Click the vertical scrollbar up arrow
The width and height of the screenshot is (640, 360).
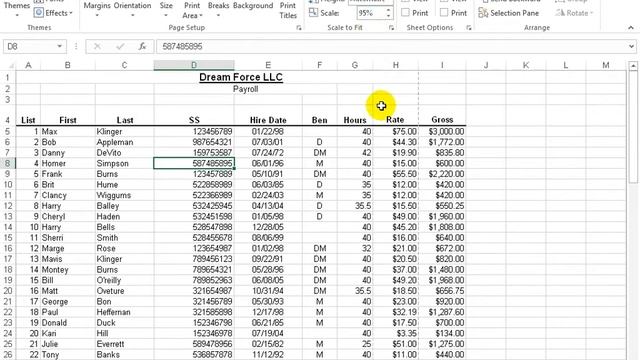click(x=633, y=65)
